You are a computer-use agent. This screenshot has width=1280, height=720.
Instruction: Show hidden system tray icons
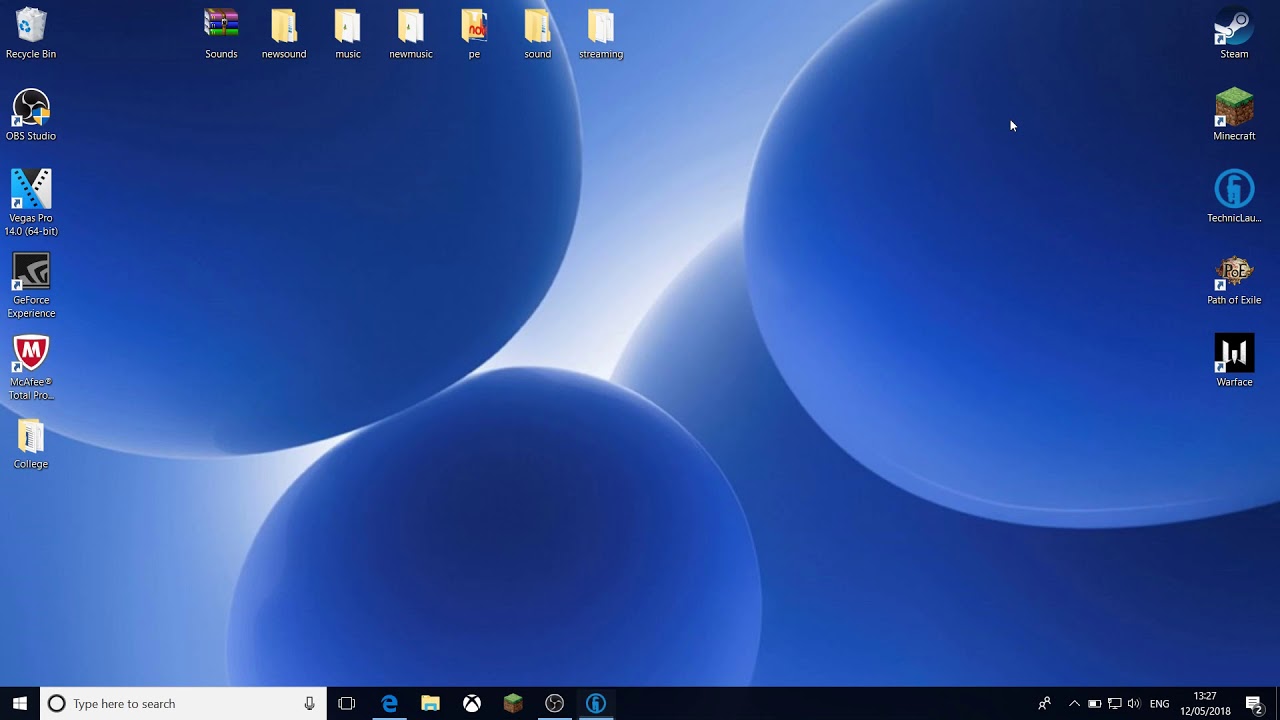(1075, 704)
